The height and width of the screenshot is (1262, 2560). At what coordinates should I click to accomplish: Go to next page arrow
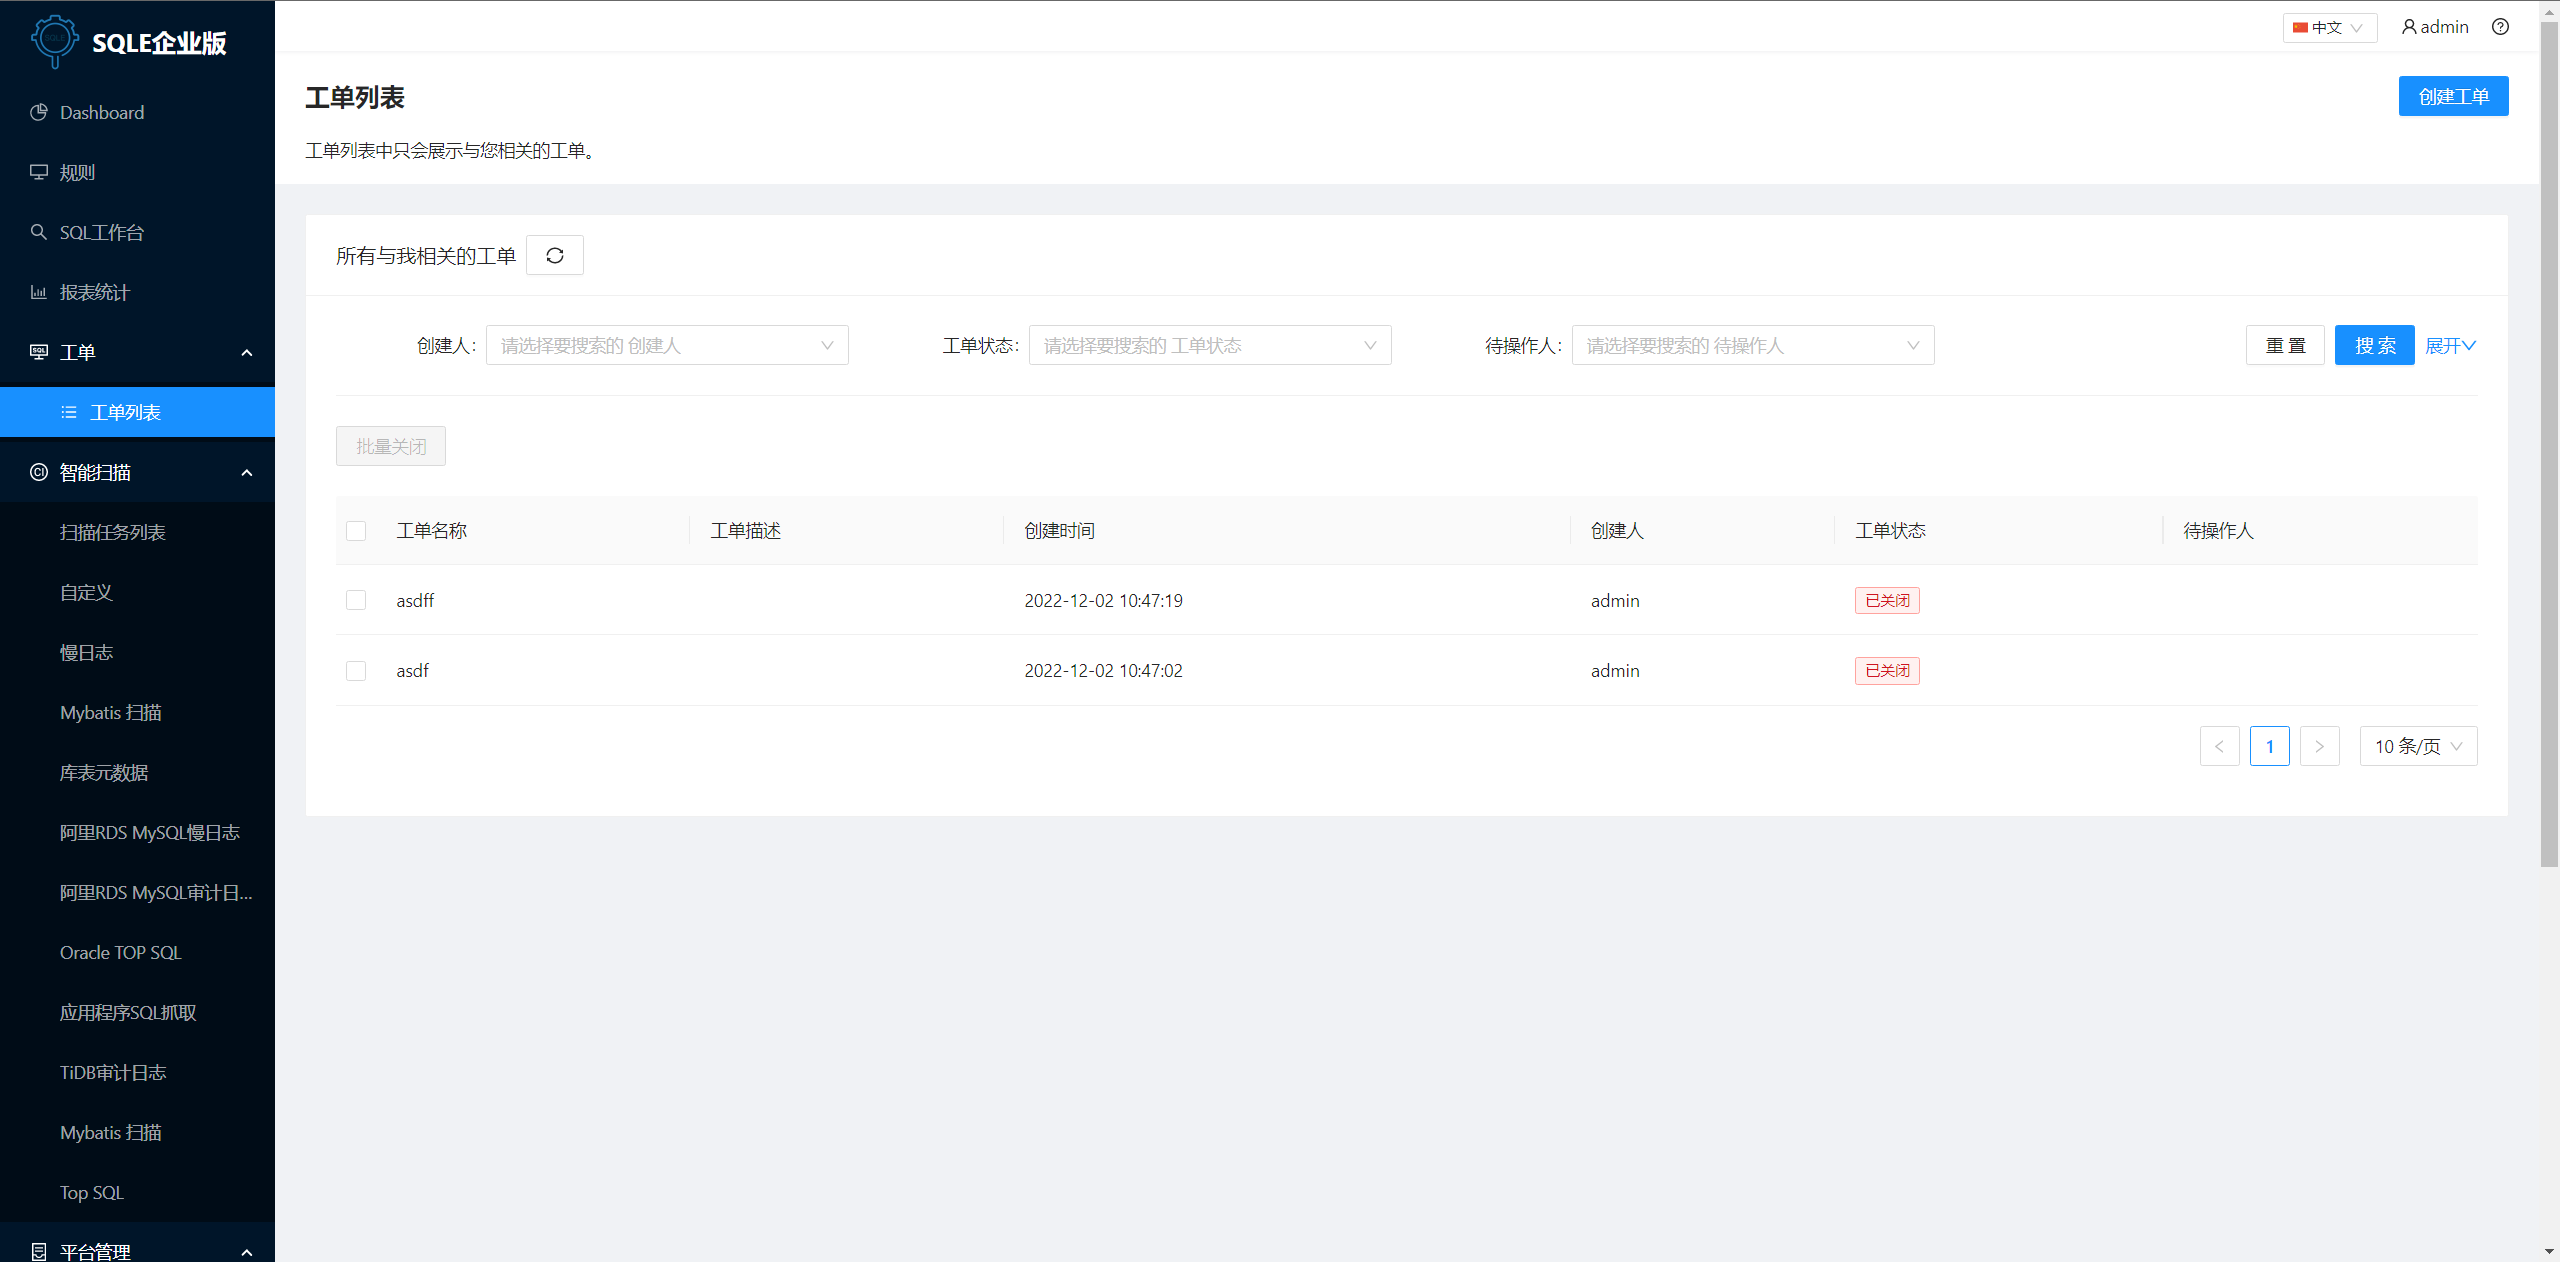click(x=2319, y=746)
